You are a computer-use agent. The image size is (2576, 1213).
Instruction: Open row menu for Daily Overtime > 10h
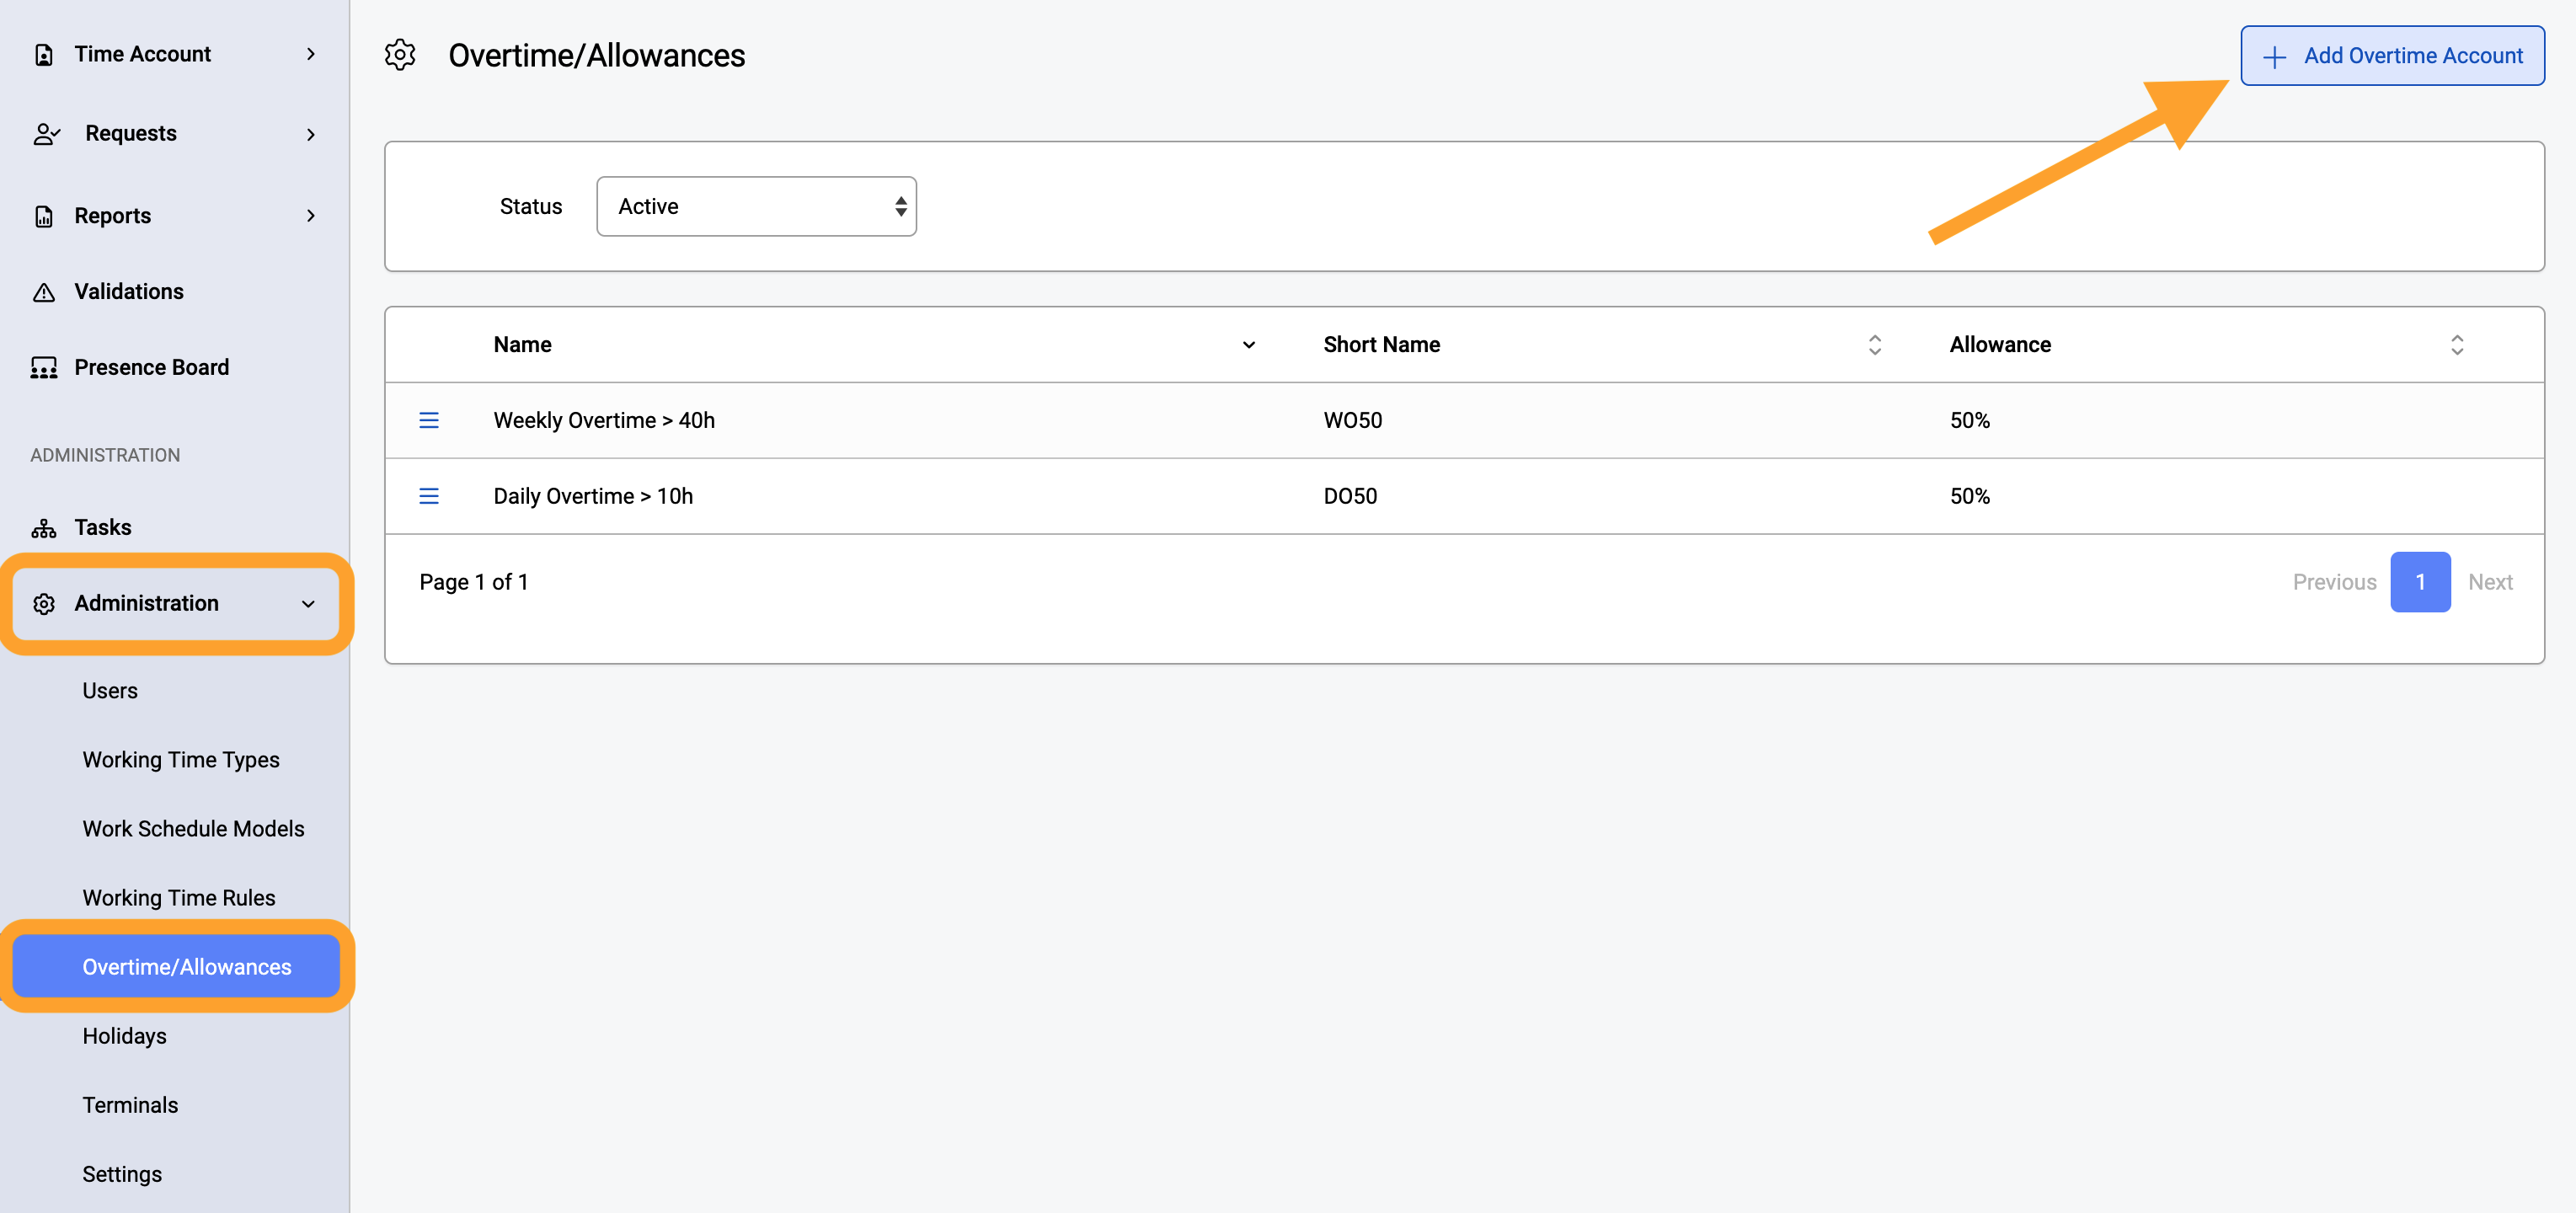point(429,497)
